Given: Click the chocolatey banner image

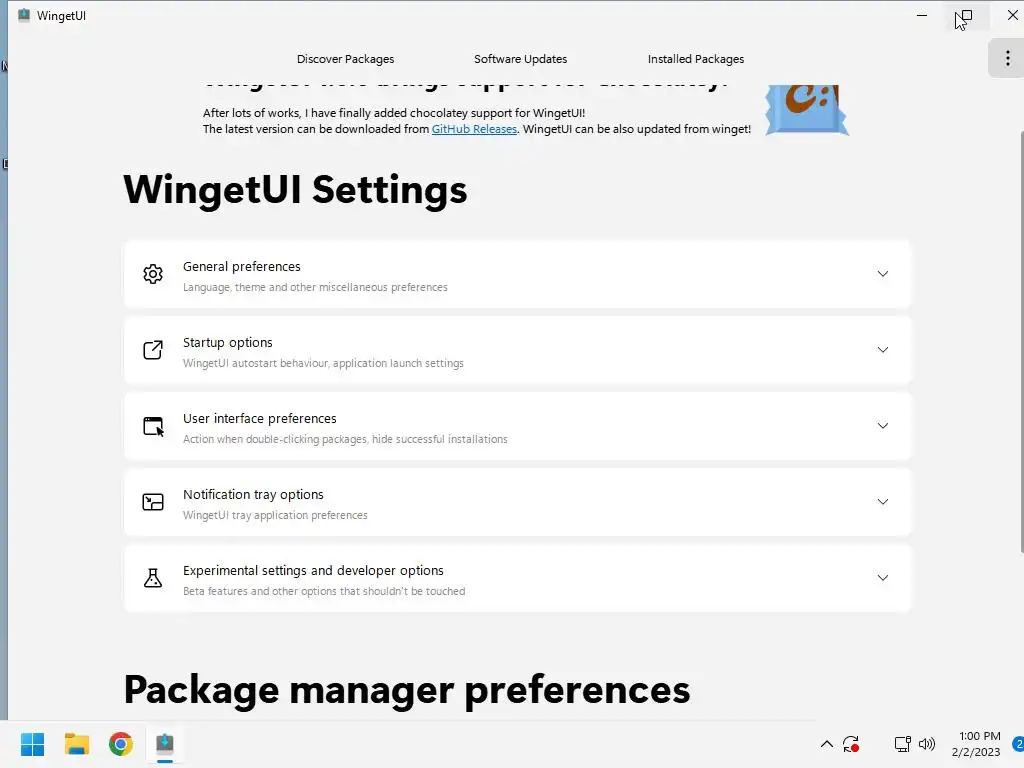Looking at the screenshot, I should 807,110.
